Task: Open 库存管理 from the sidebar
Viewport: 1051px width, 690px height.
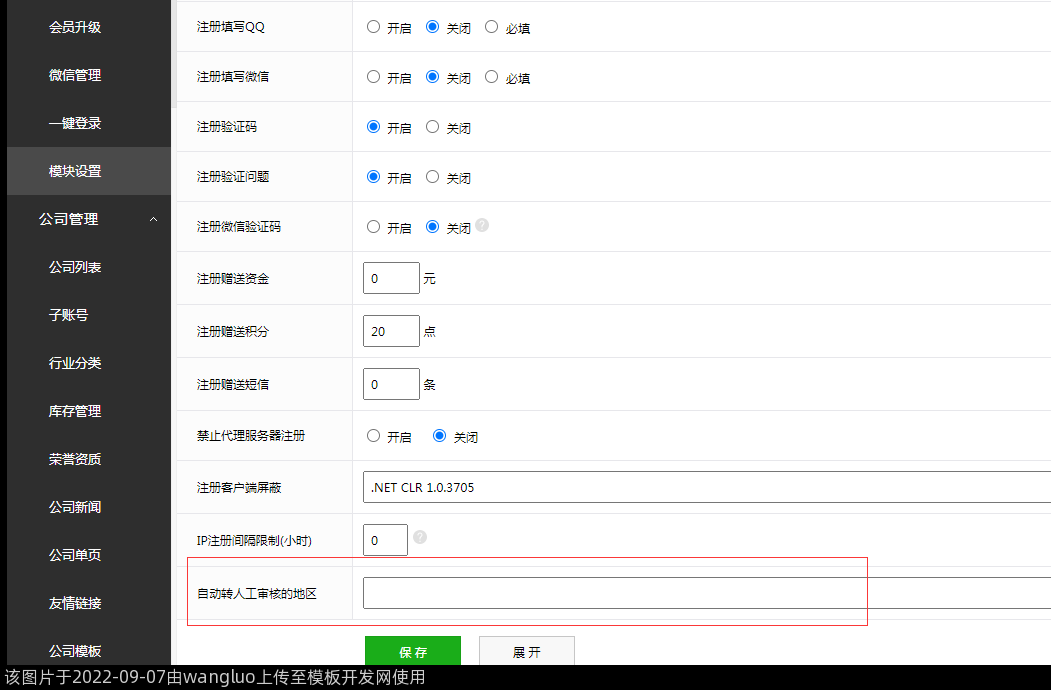Action: tap(75, 411)
